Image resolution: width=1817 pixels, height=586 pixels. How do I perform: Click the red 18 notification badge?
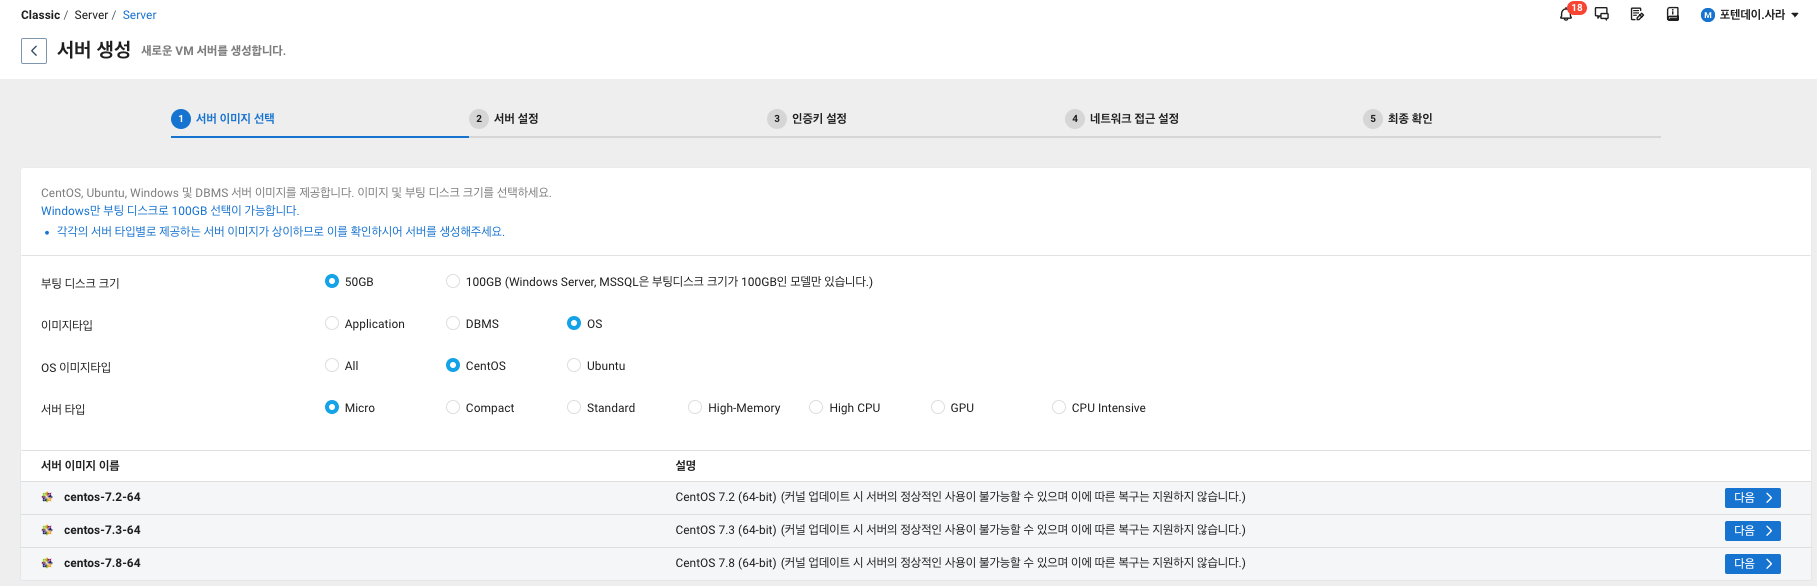1577,8
